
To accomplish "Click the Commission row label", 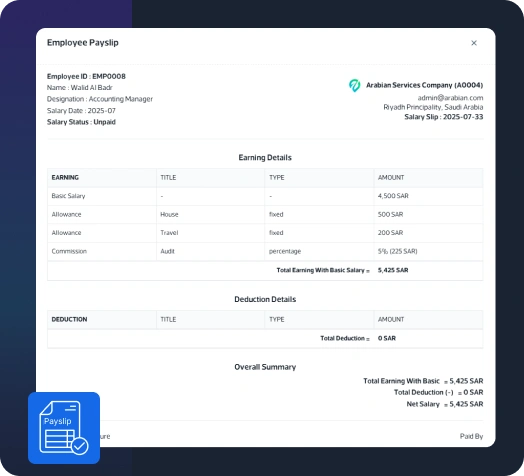I will 69,251.
